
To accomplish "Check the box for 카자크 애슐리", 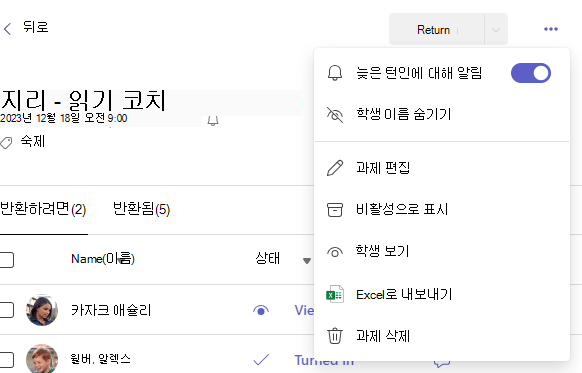I will click(x=6, y=310).
